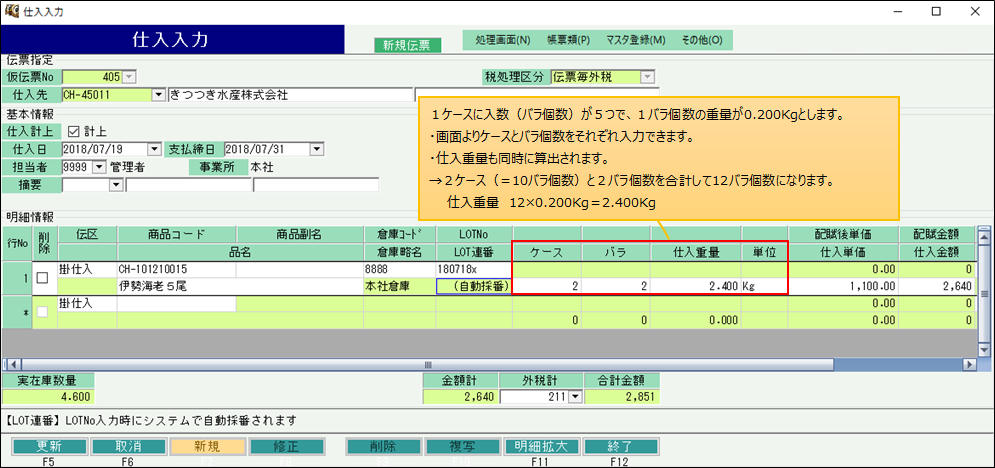The image size is (995, 468).
Task: Check the 削除 box on row 1
Action: coord(42,278)
